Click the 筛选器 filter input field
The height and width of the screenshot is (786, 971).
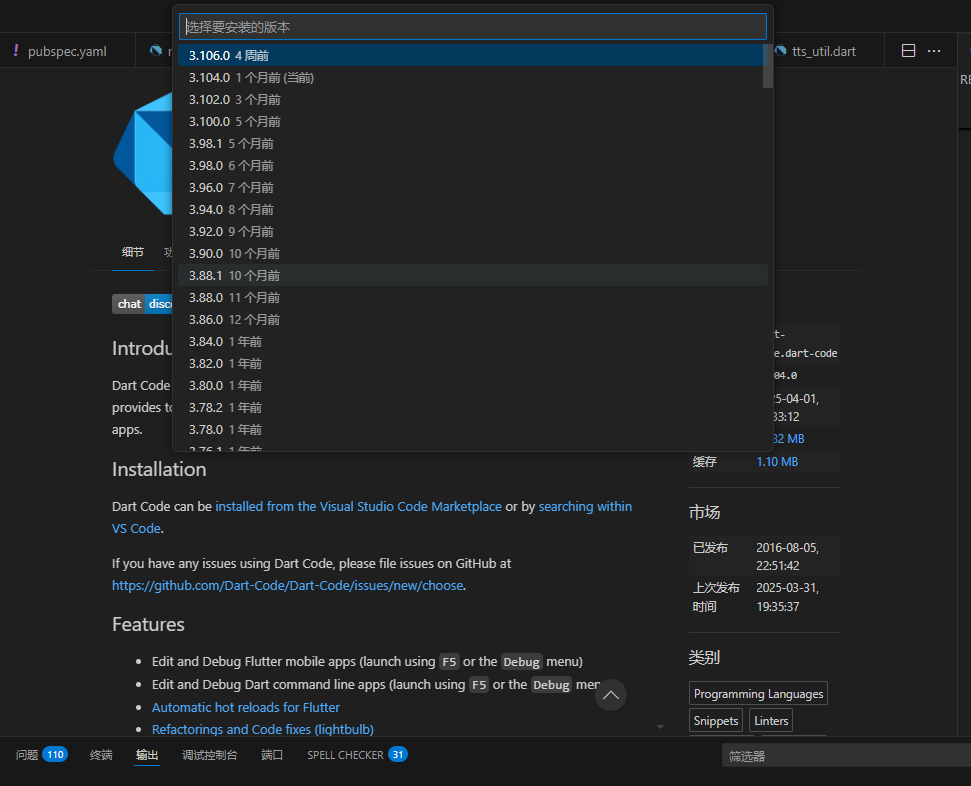click(x=840, y=755)
